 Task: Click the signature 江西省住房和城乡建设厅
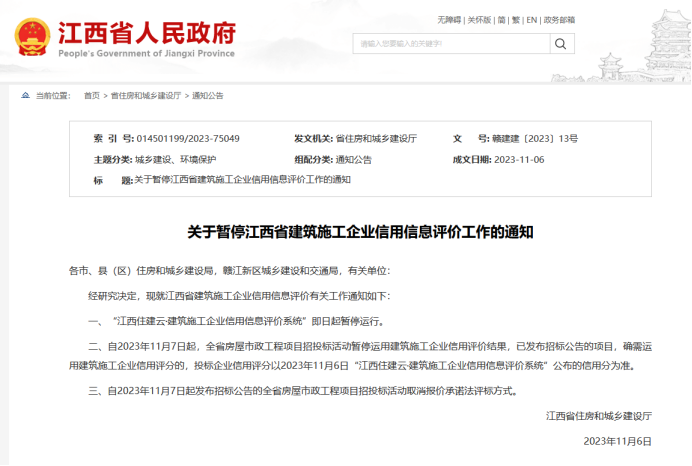point(598,416)
